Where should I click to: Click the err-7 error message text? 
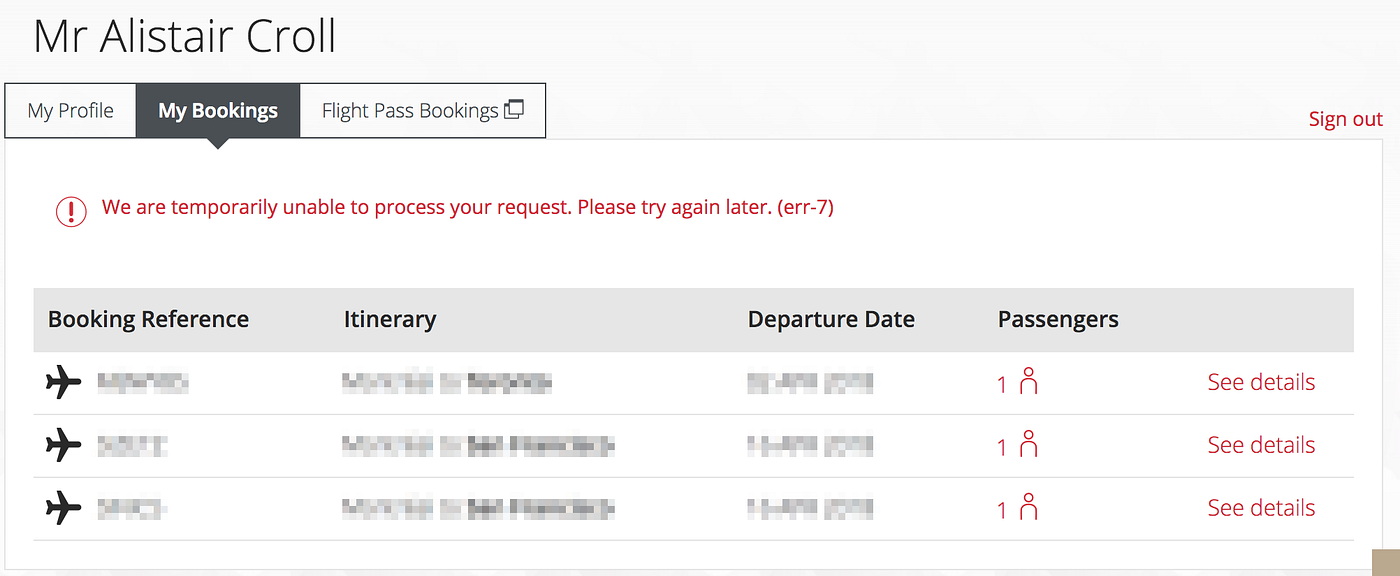point(467,208)
